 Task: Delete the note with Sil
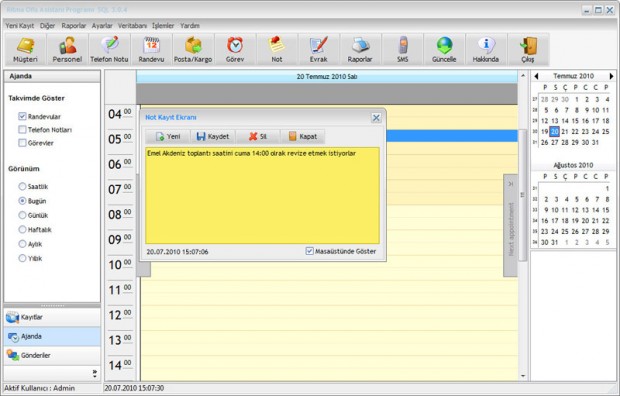(258, 136)
